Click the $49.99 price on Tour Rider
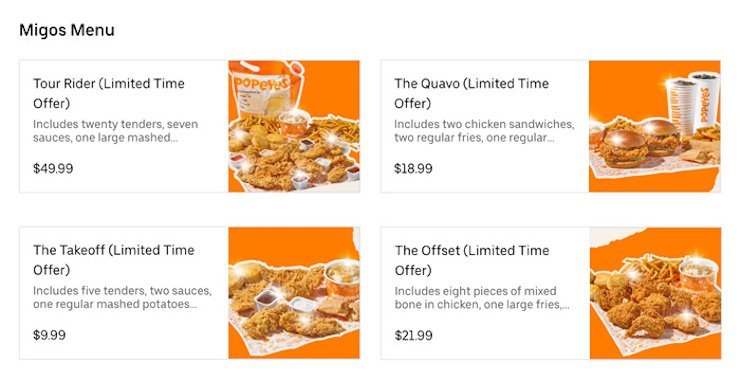 click(53, 169)
